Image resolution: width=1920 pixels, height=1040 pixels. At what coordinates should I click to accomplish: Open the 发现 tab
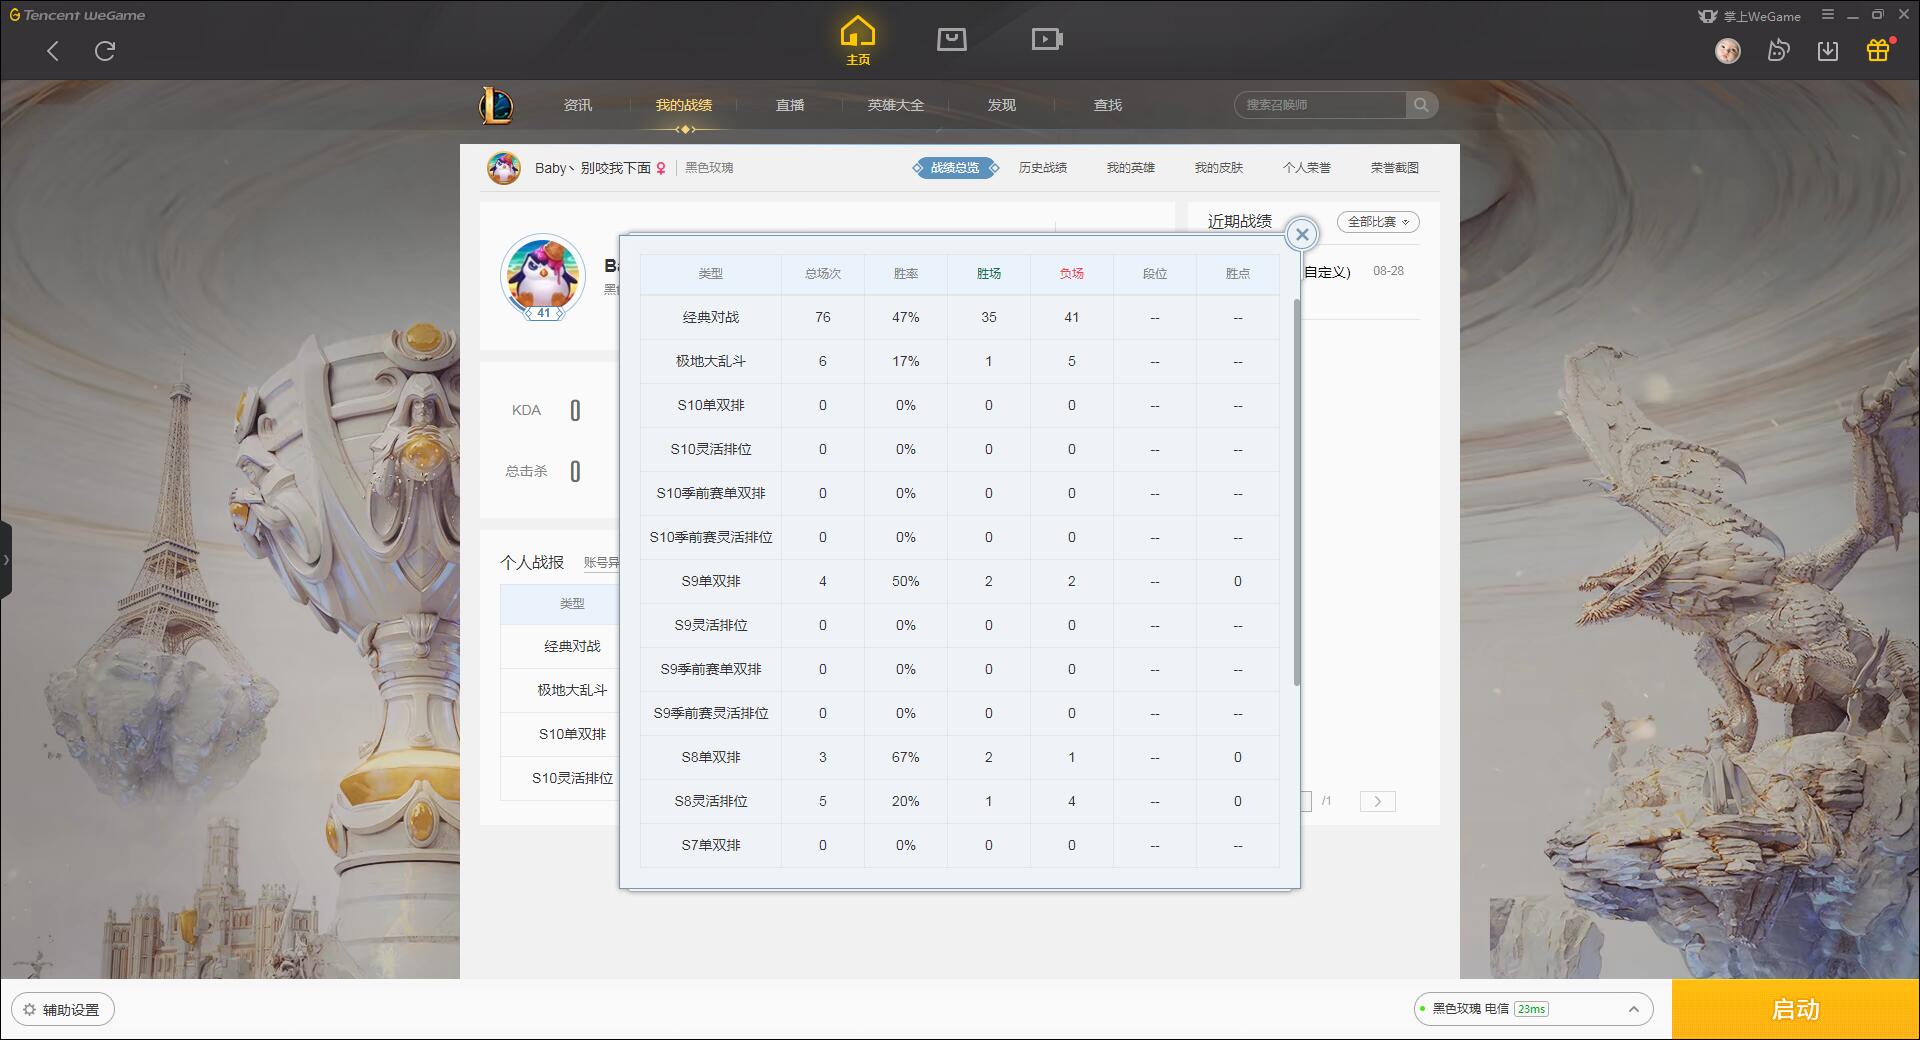tap(1002, 105)
